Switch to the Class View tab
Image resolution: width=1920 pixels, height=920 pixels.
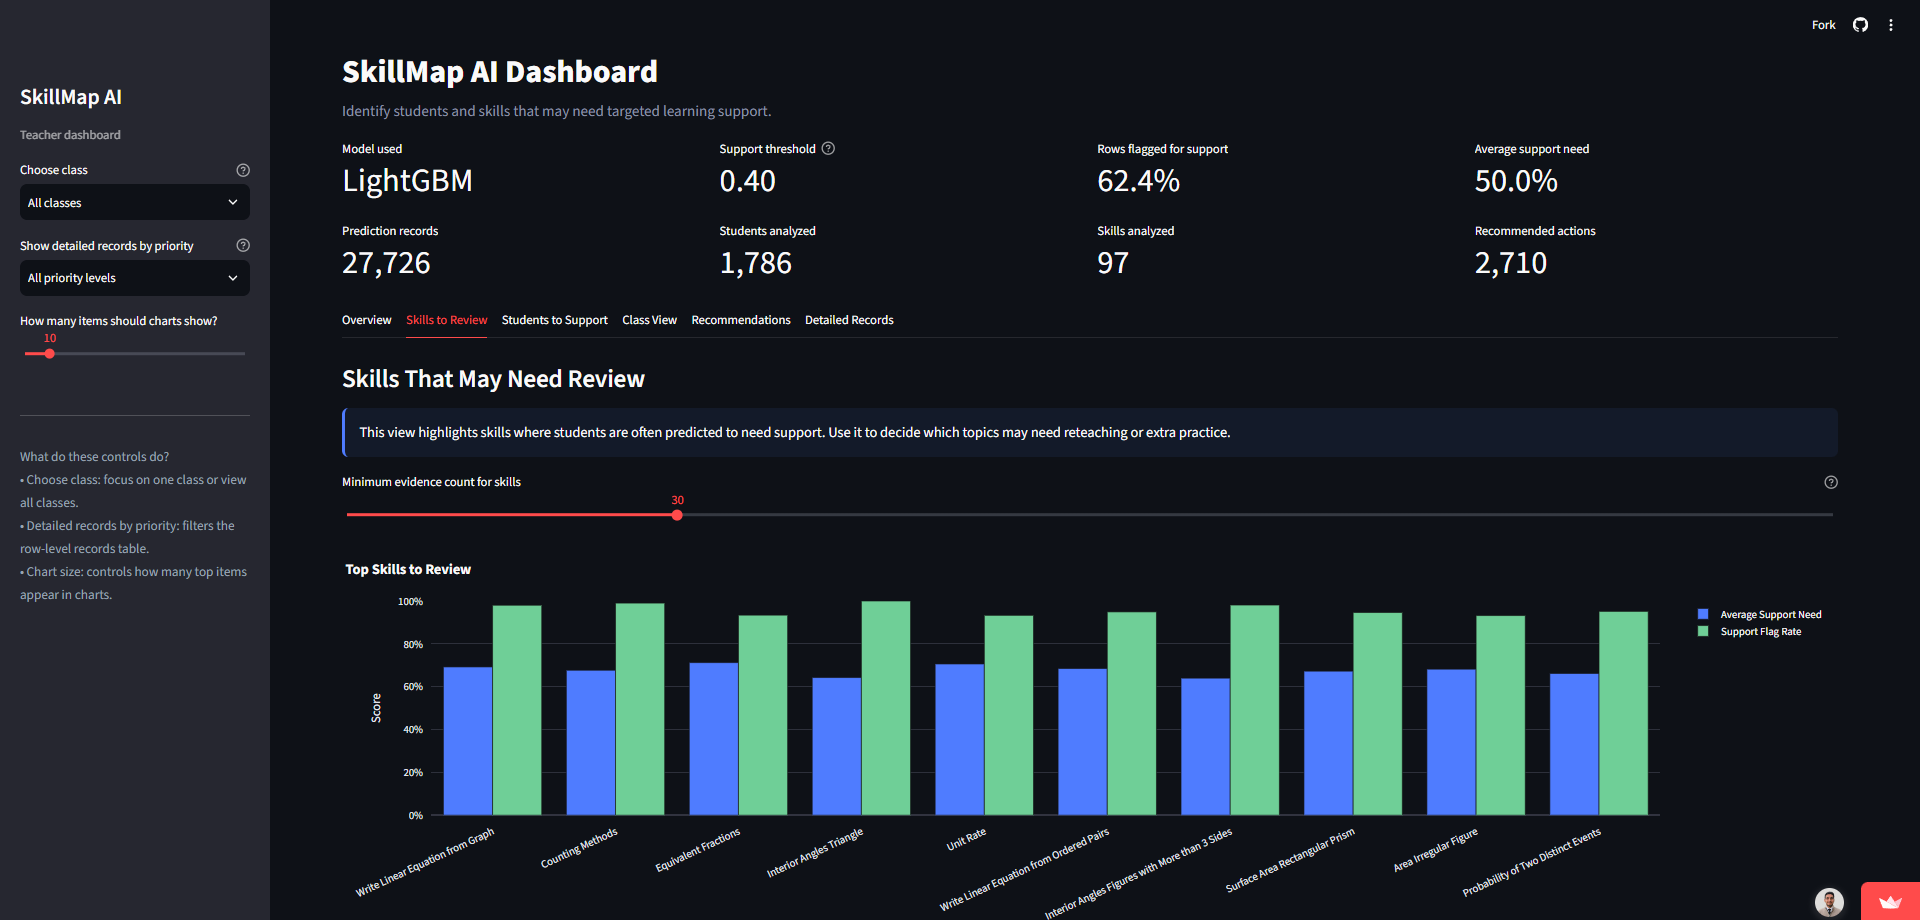[649, 320]
